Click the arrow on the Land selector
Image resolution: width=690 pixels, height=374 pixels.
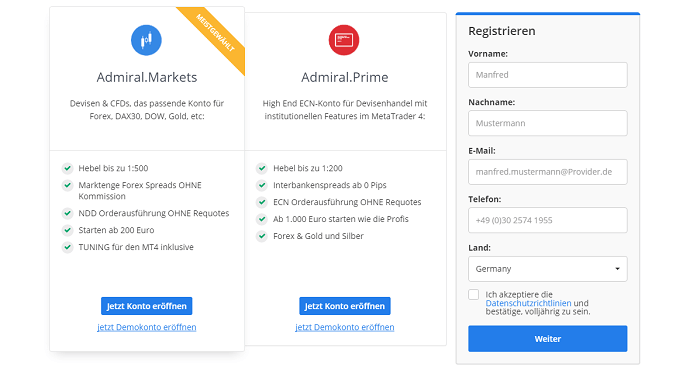tap(617, 269)
